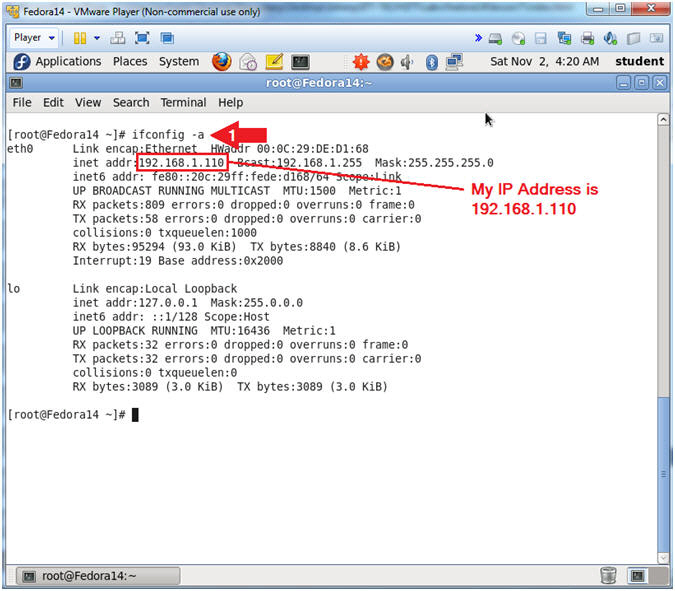The image size is (675, 591).
Task: Open the terminal Edit menu
Action: tap(53, 102)
